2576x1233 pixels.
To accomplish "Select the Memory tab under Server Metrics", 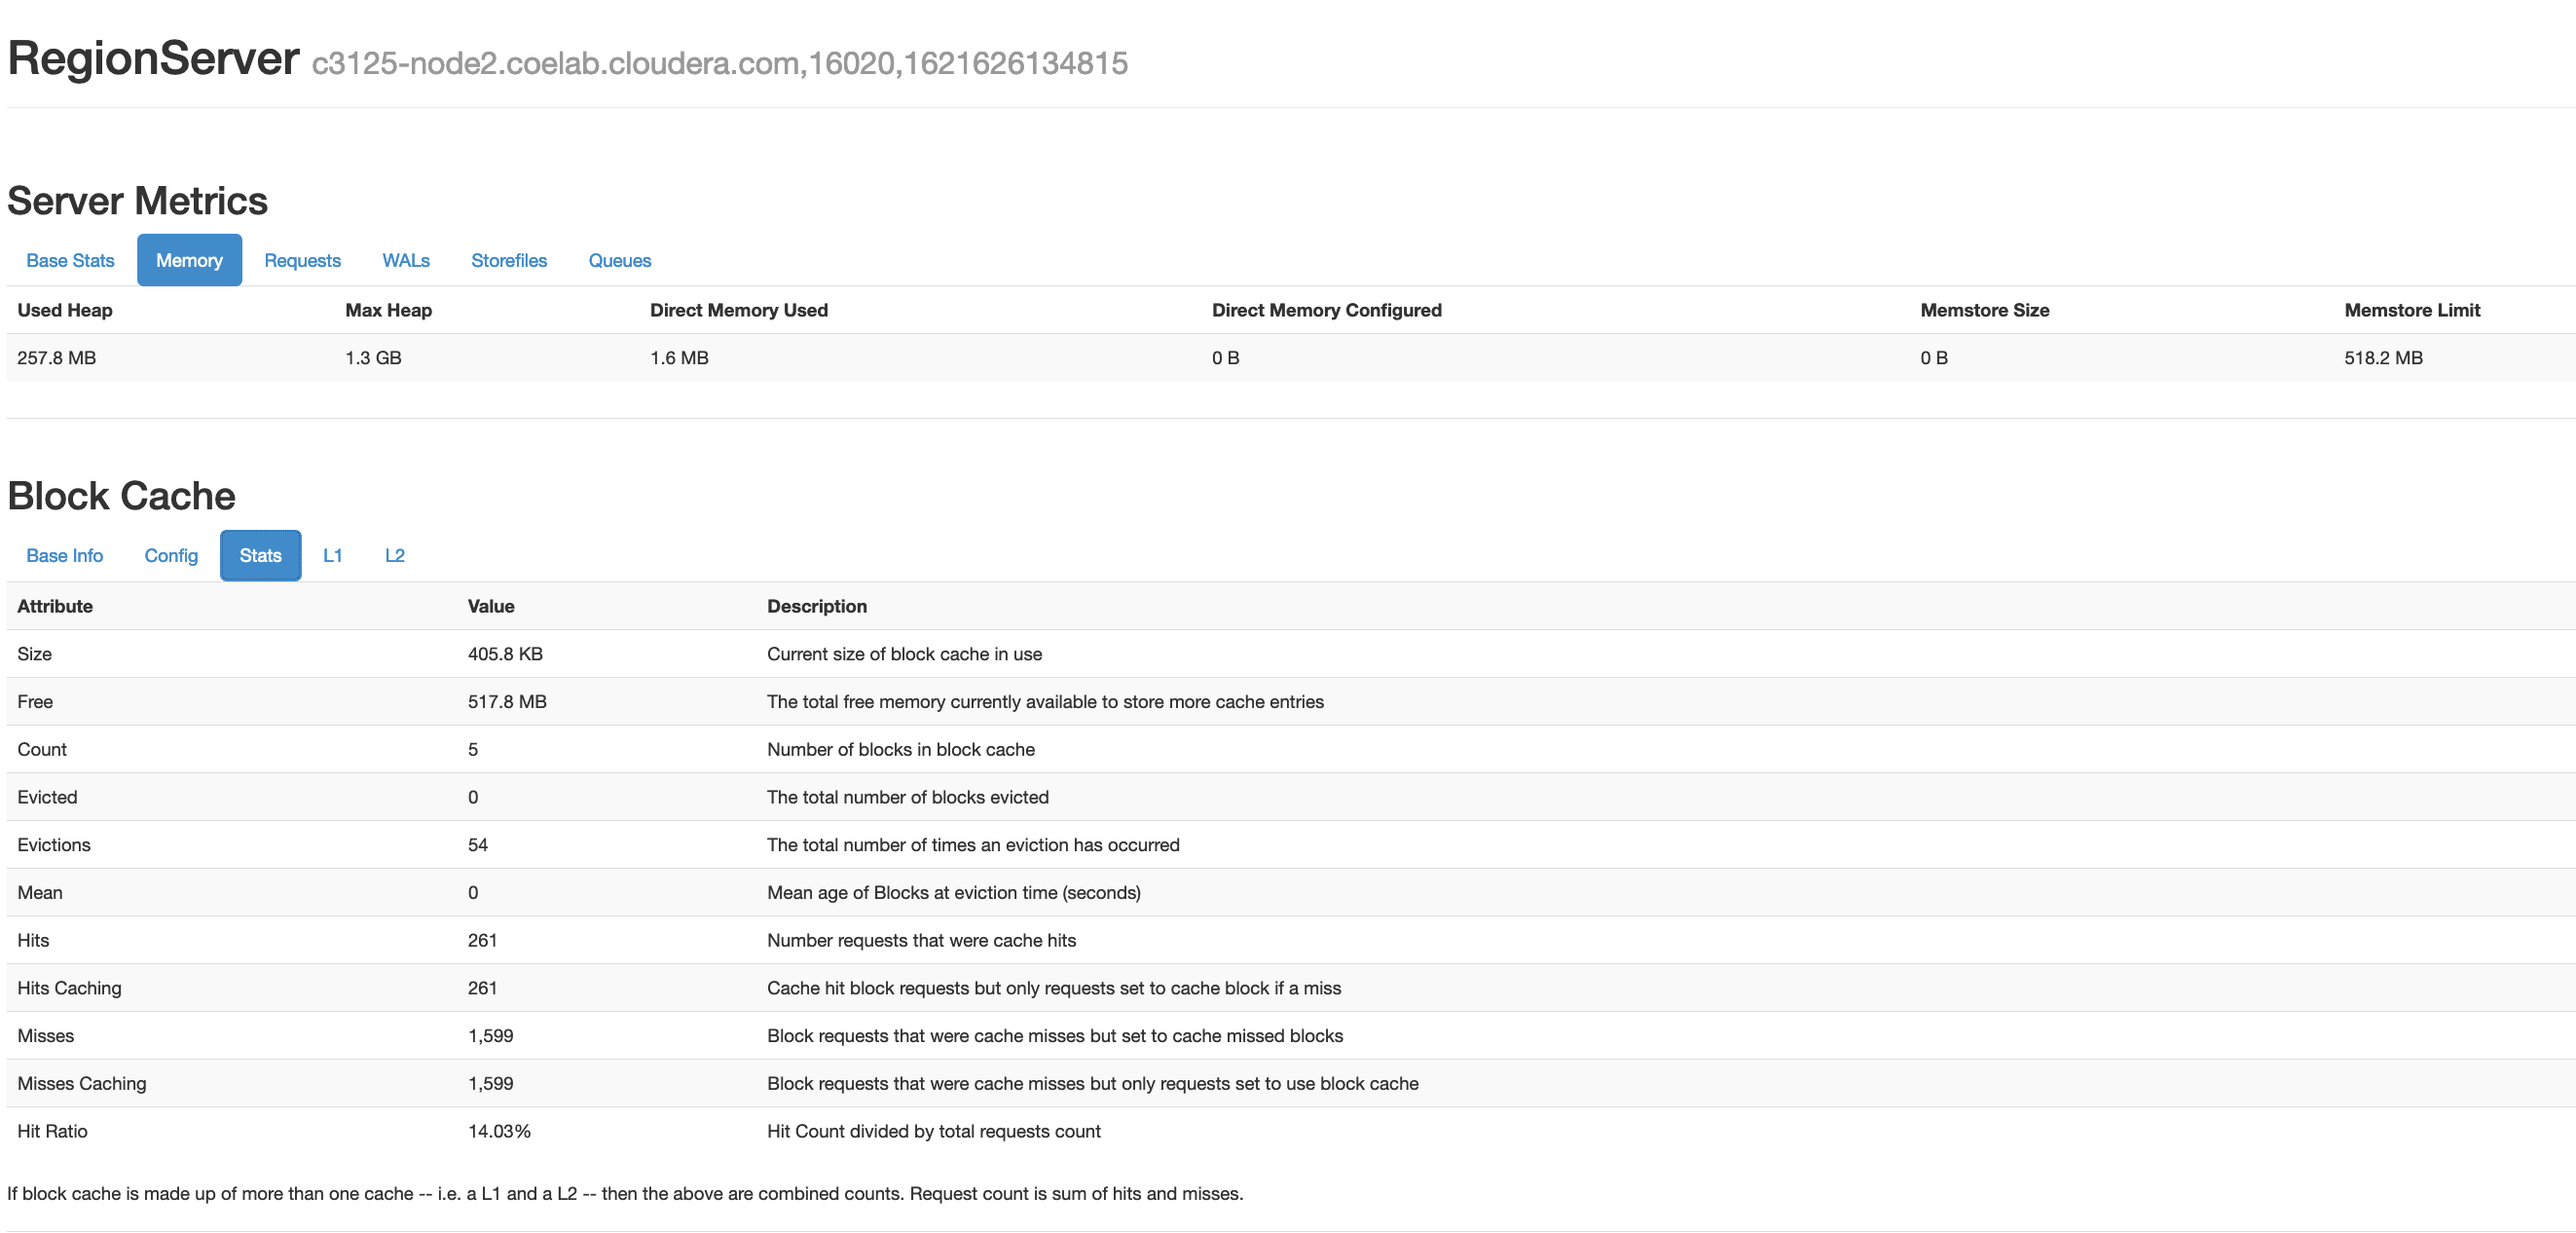I will [x=189, y=260].
